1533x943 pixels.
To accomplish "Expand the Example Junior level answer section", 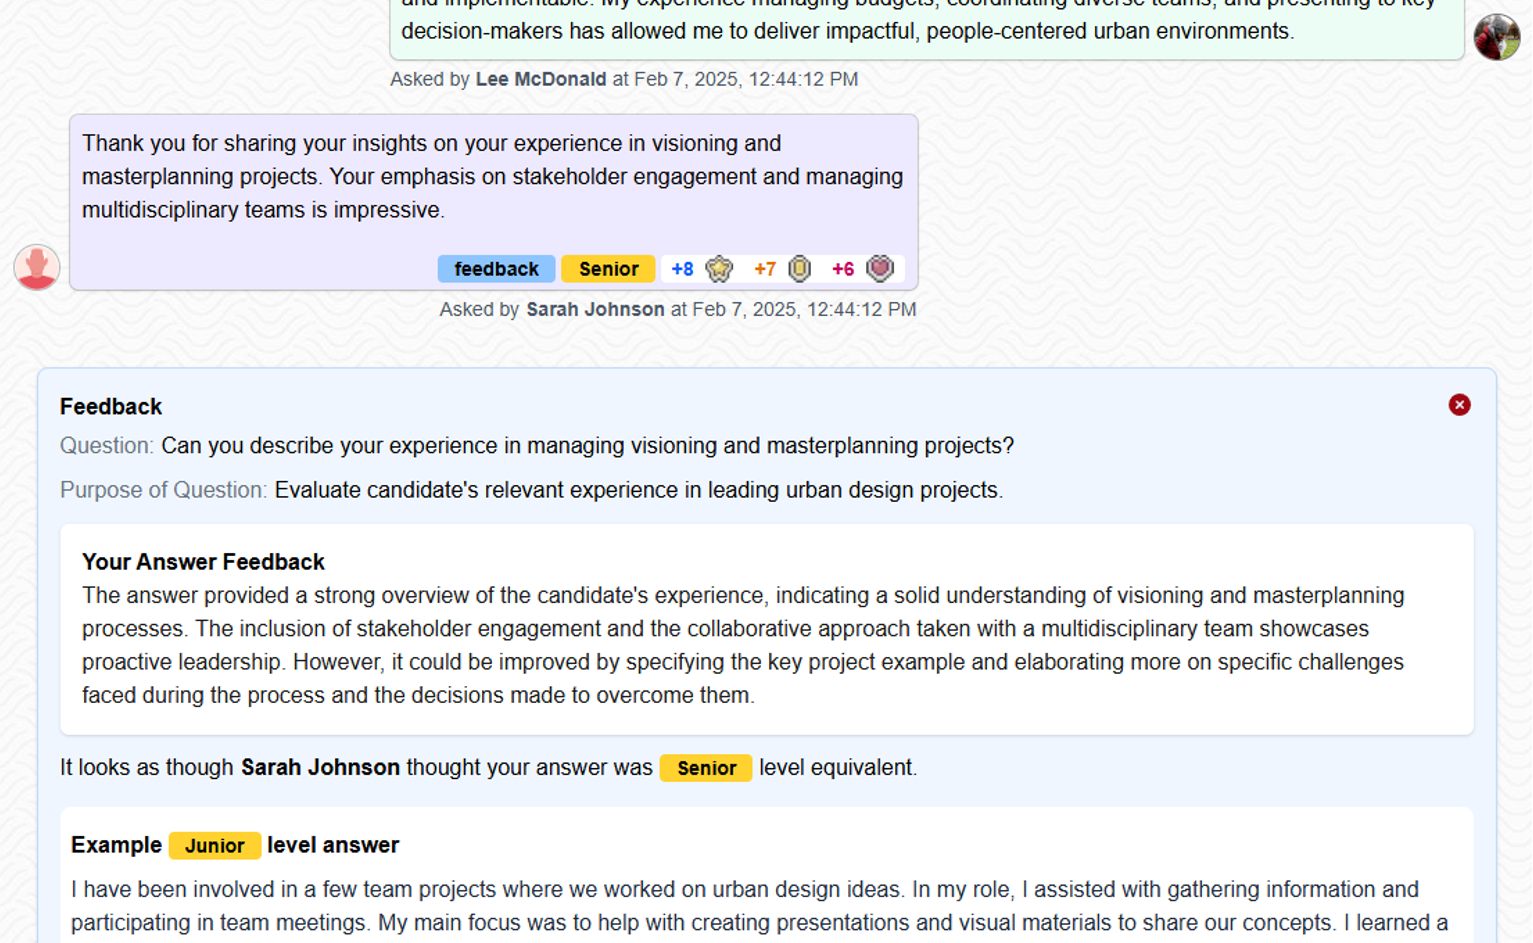I will click(234, 844).
